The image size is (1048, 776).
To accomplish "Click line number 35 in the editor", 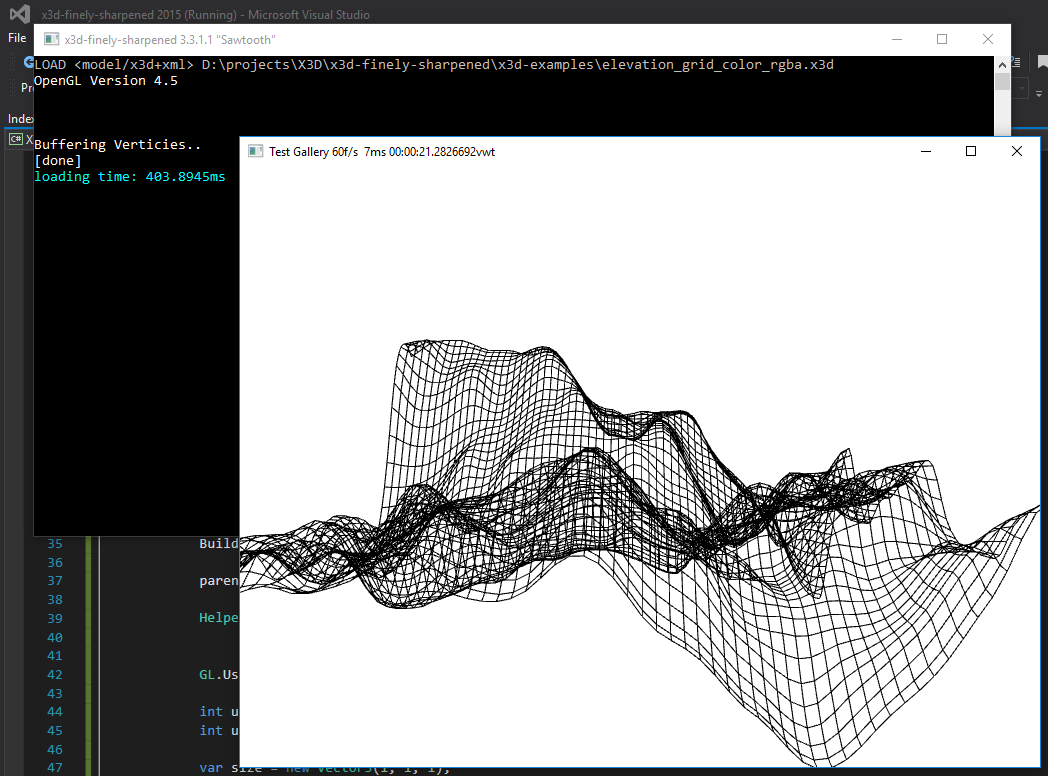I will tap(55, 543).
